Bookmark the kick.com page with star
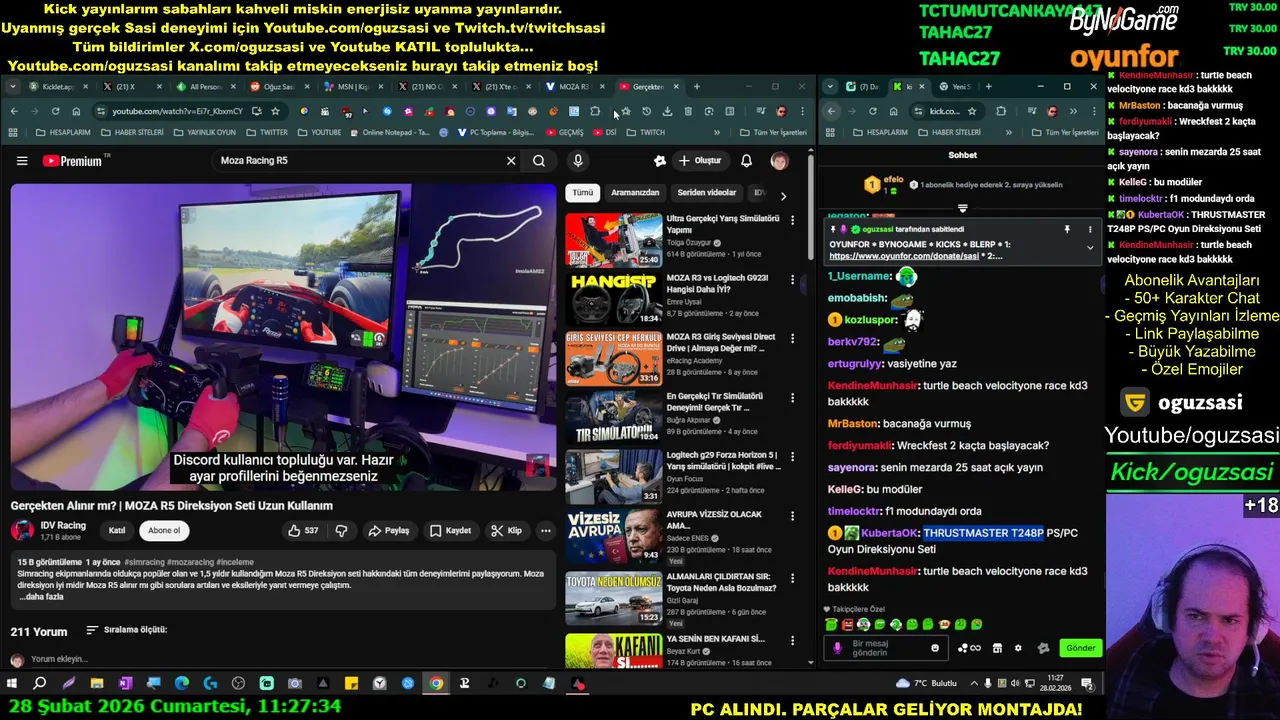1280x720 pixels. pyautogui.click(x=971, y=111)
